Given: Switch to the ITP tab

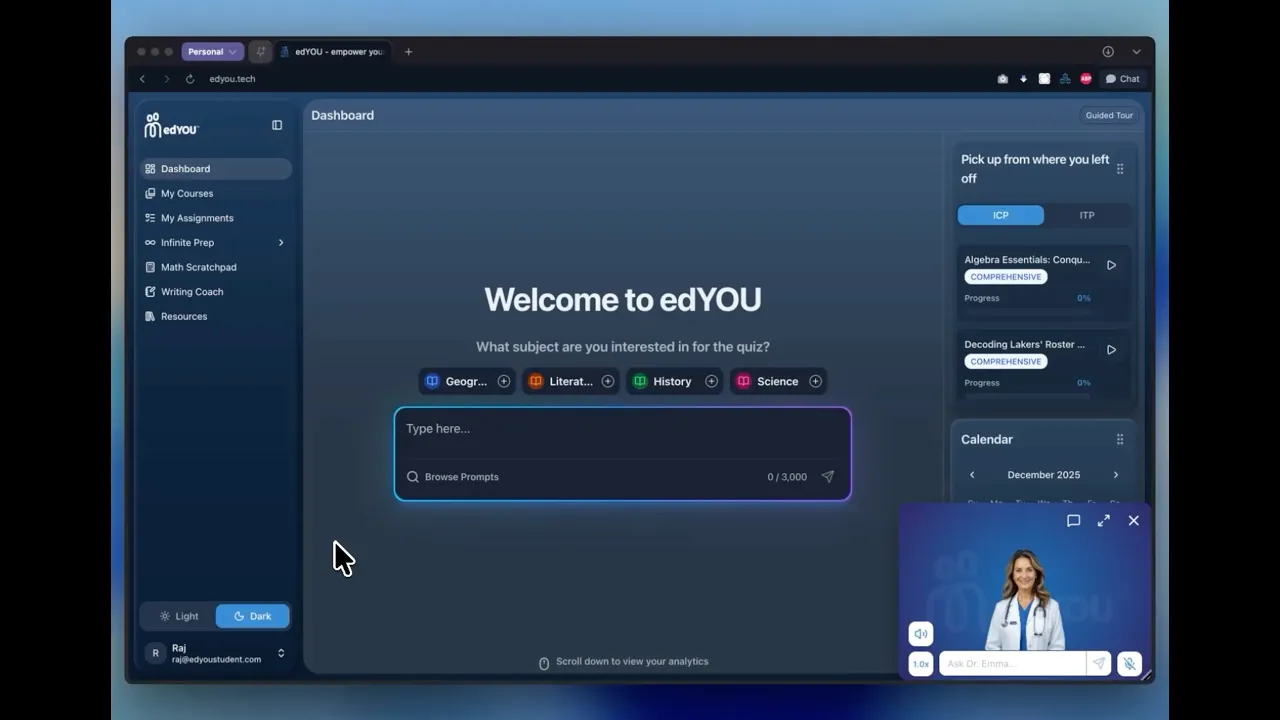Looking at the screenshot, I should [1087, 215].
